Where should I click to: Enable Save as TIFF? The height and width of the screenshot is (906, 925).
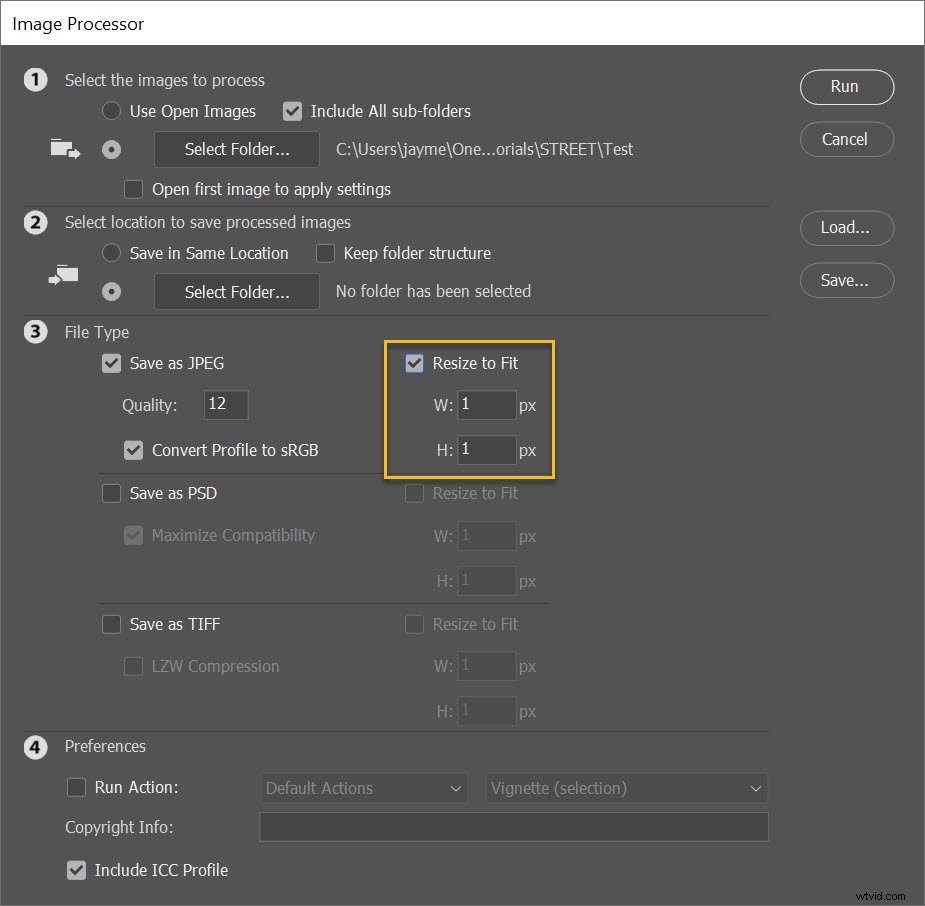pos(111,624)
